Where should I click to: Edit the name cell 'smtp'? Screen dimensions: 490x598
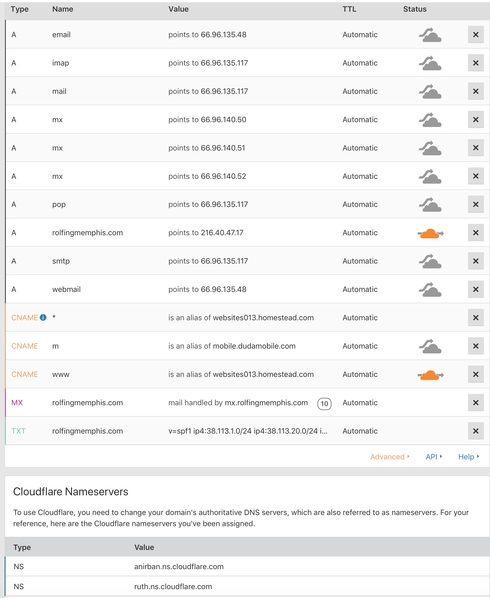pos(61,261)
